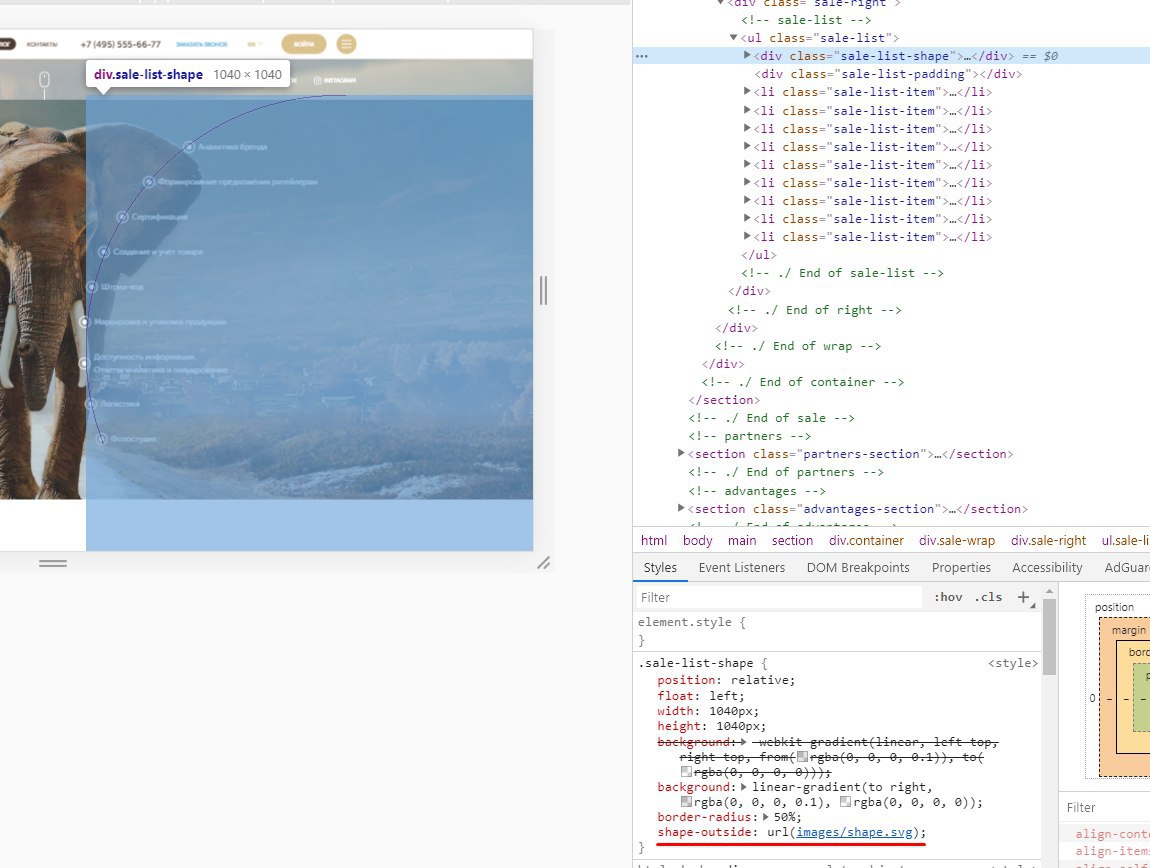The width and height of the screenshot is (1150, 868).
Task: Click the circle marker beside Аналитика бренда
Action: tap(188, 147)
